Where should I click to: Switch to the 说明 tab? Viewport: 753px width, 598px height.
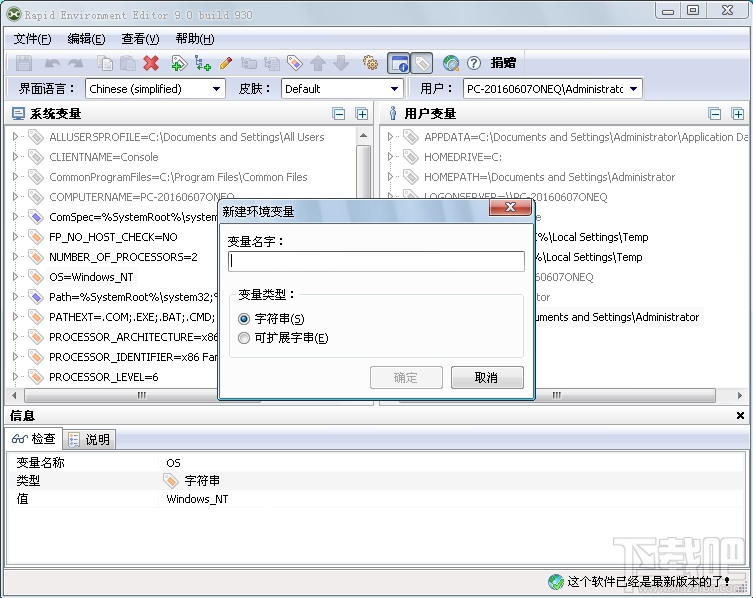tap(89, 439)
